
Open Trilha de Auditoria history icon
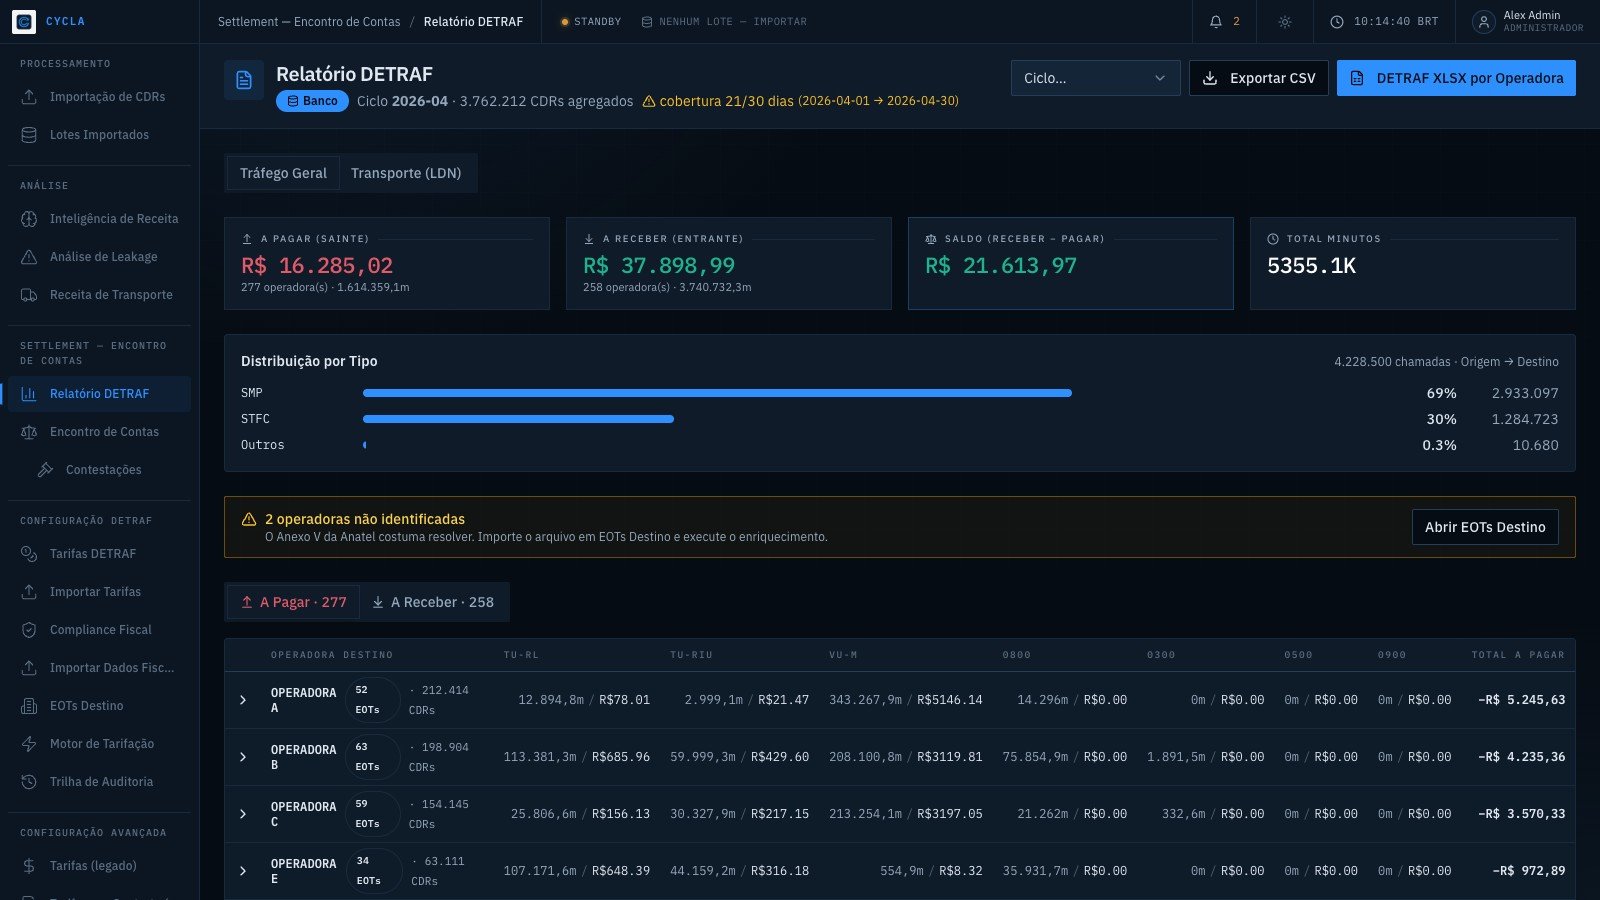29,782
